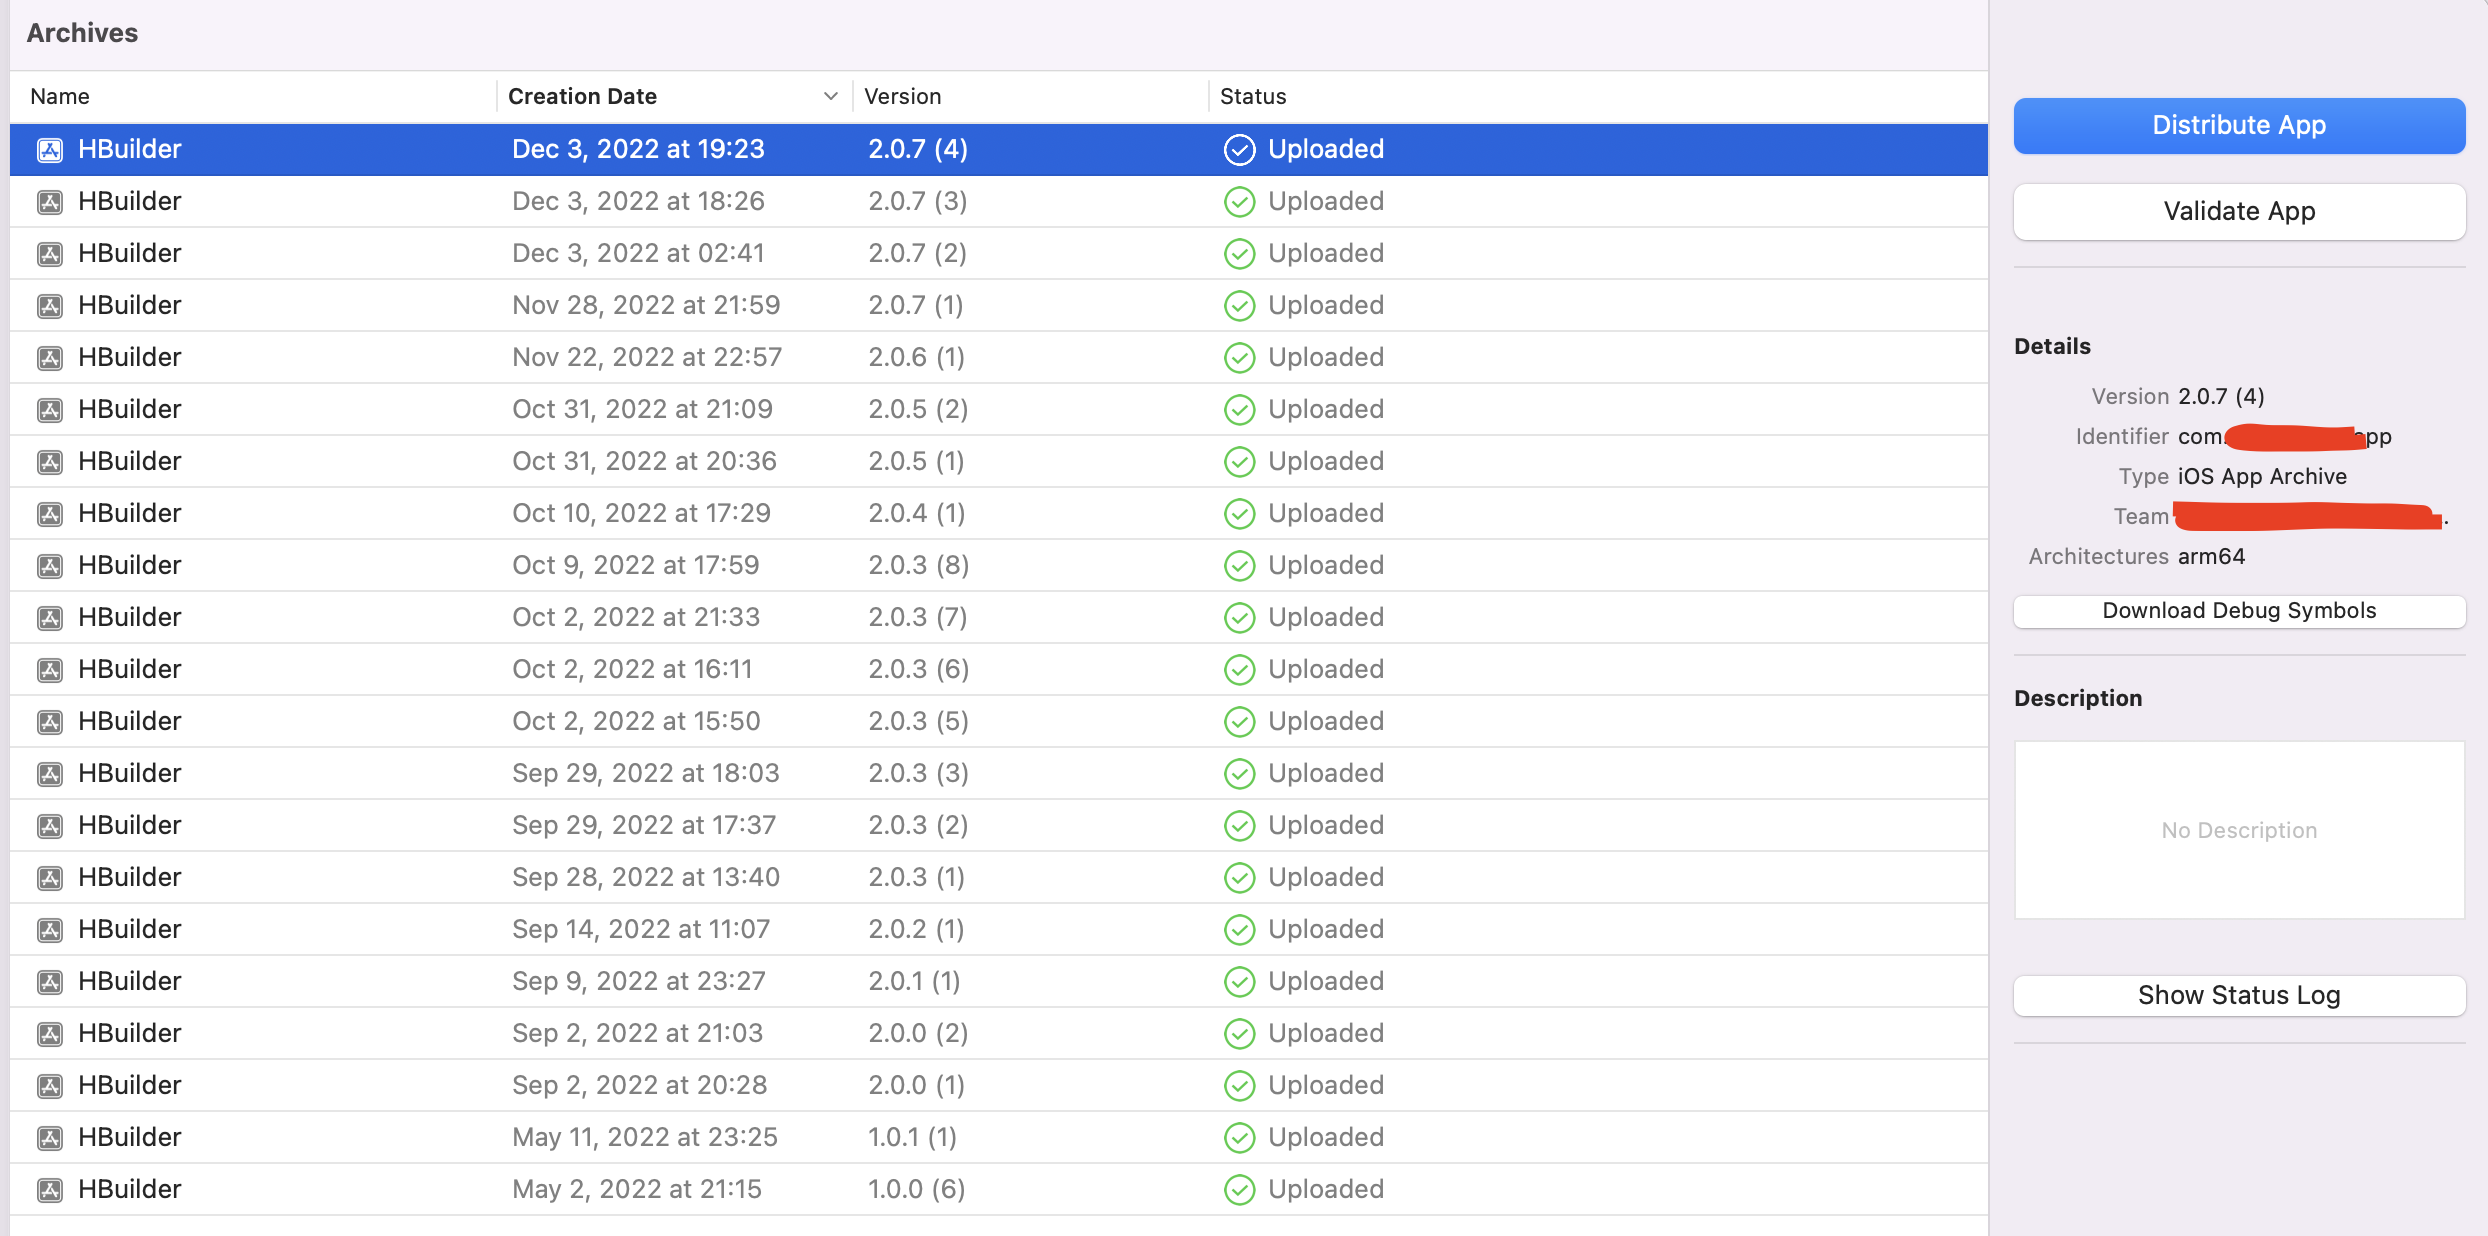Select archive icon for version 2.0.7 (4)
The image size is (2488, 1236).
50,150
